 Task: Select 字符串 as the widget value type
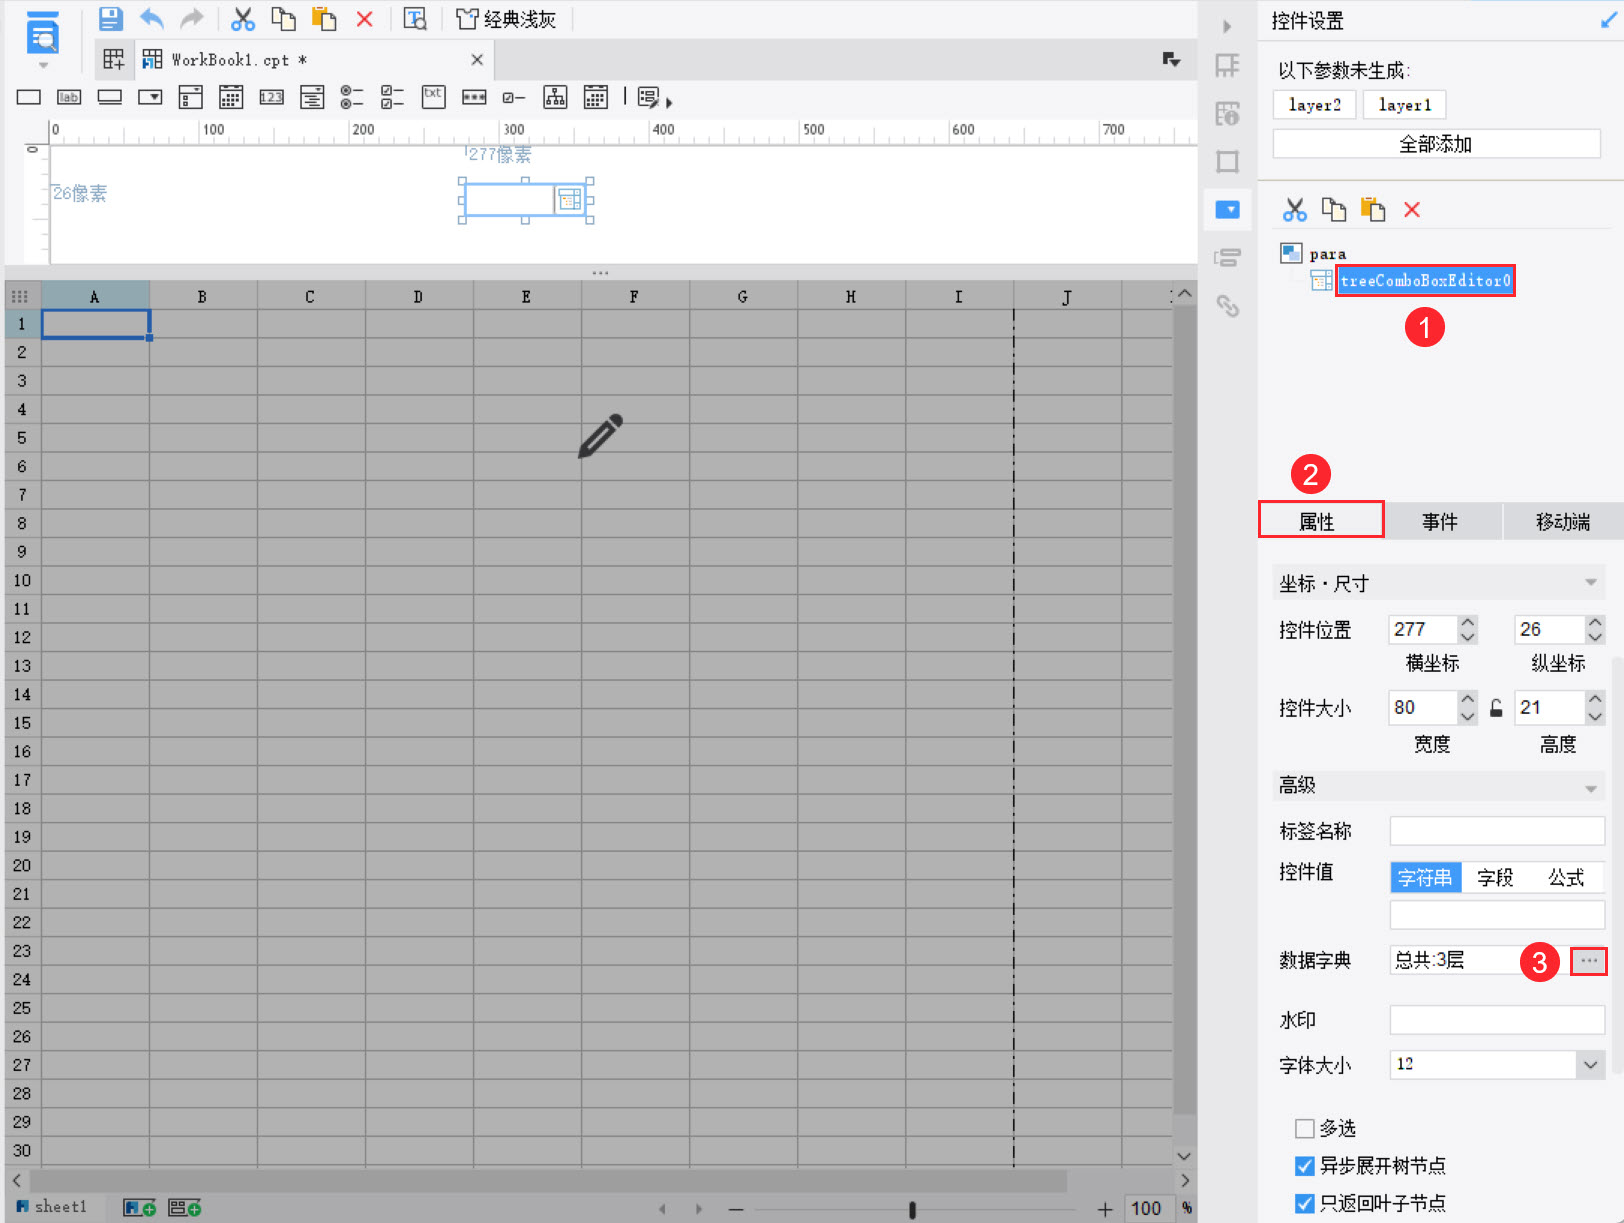click(x=1425, y=877)
